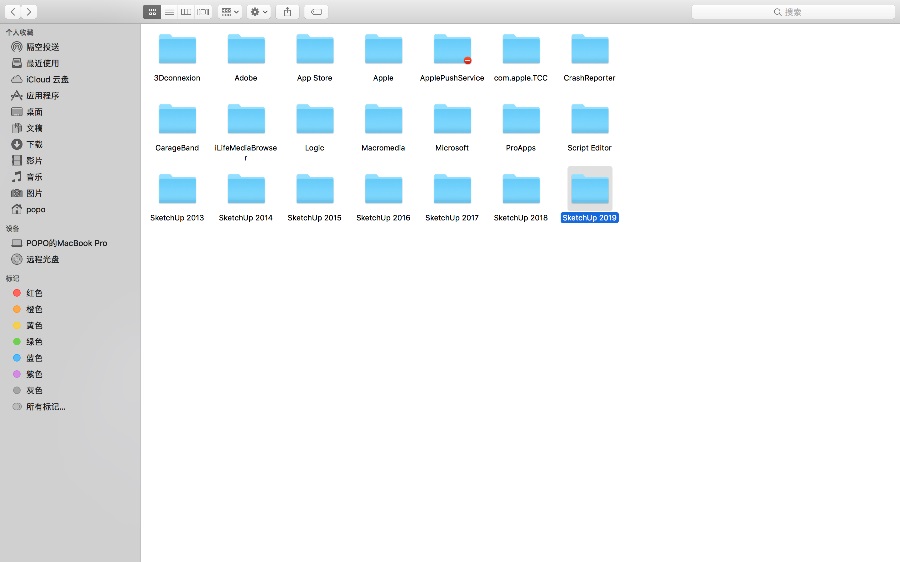Filter by orange tag 橙色
This screenshot has height=562, width=900.
[x=28, y=309]
